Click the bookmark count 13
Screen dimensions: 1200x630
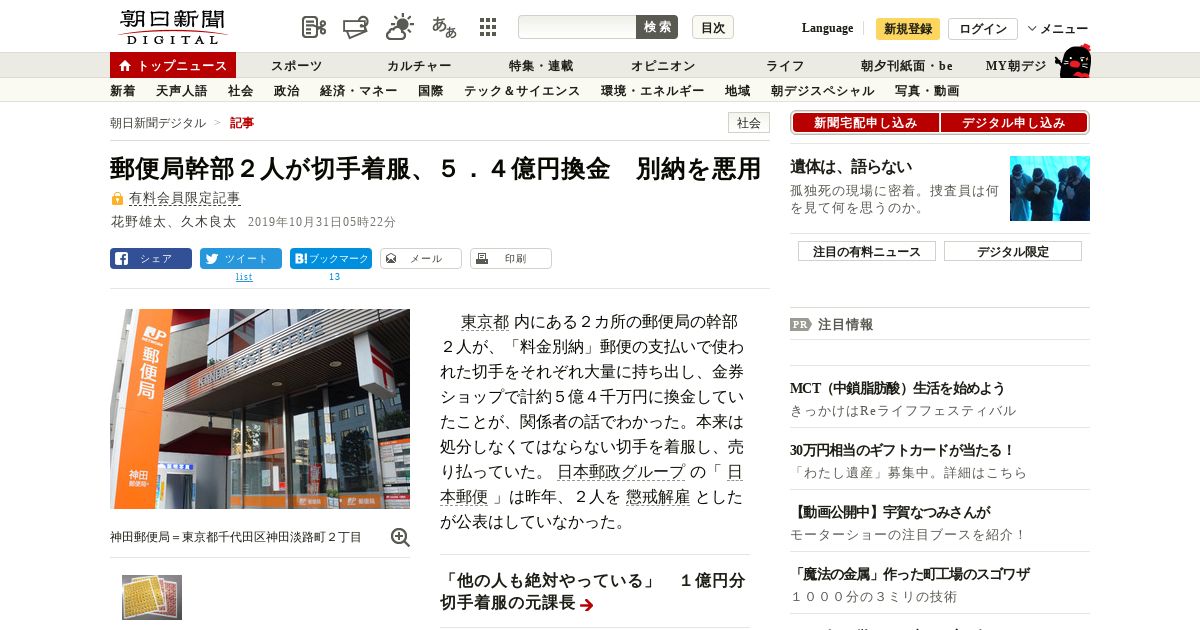coord(334,277)
